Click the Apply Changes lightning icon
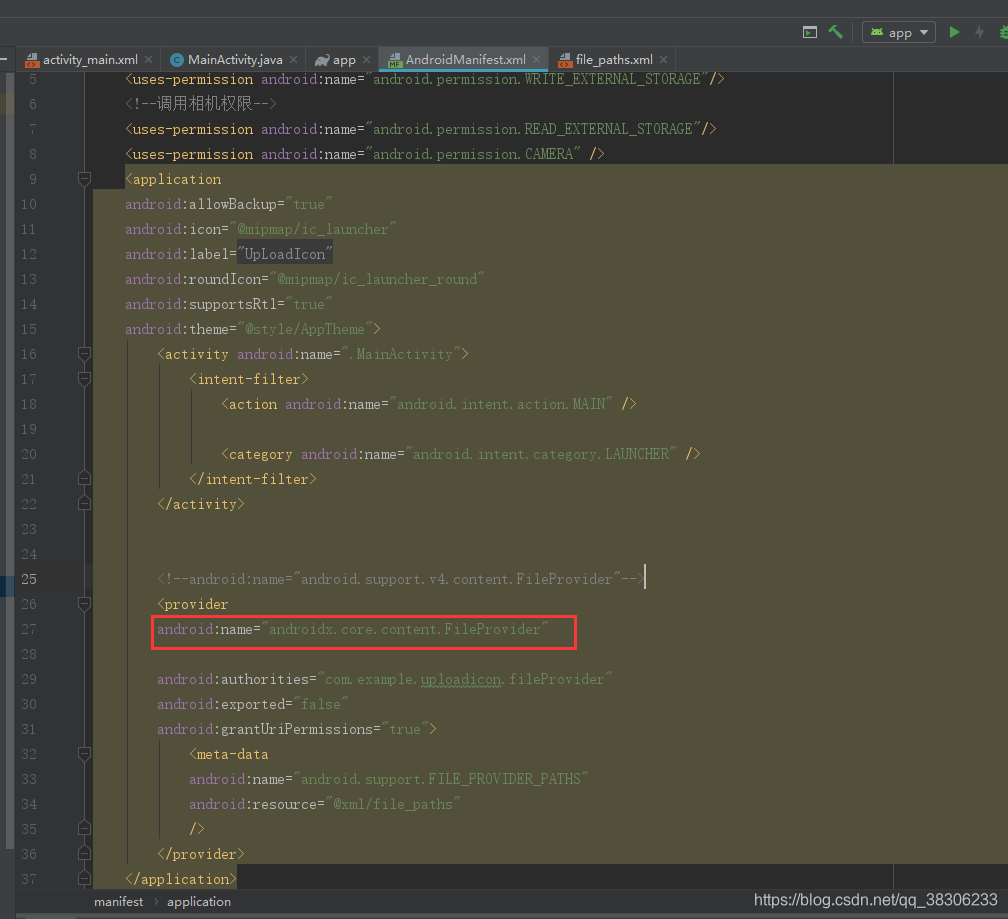Image resolution: width=1008 pixels, height=919 pixels. coord(980,32)
